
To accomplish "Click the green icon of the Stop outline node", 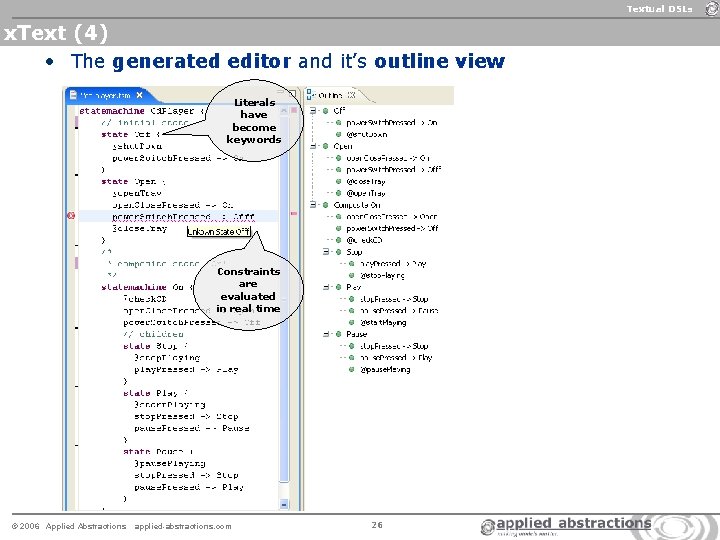I will coord(338,252).
